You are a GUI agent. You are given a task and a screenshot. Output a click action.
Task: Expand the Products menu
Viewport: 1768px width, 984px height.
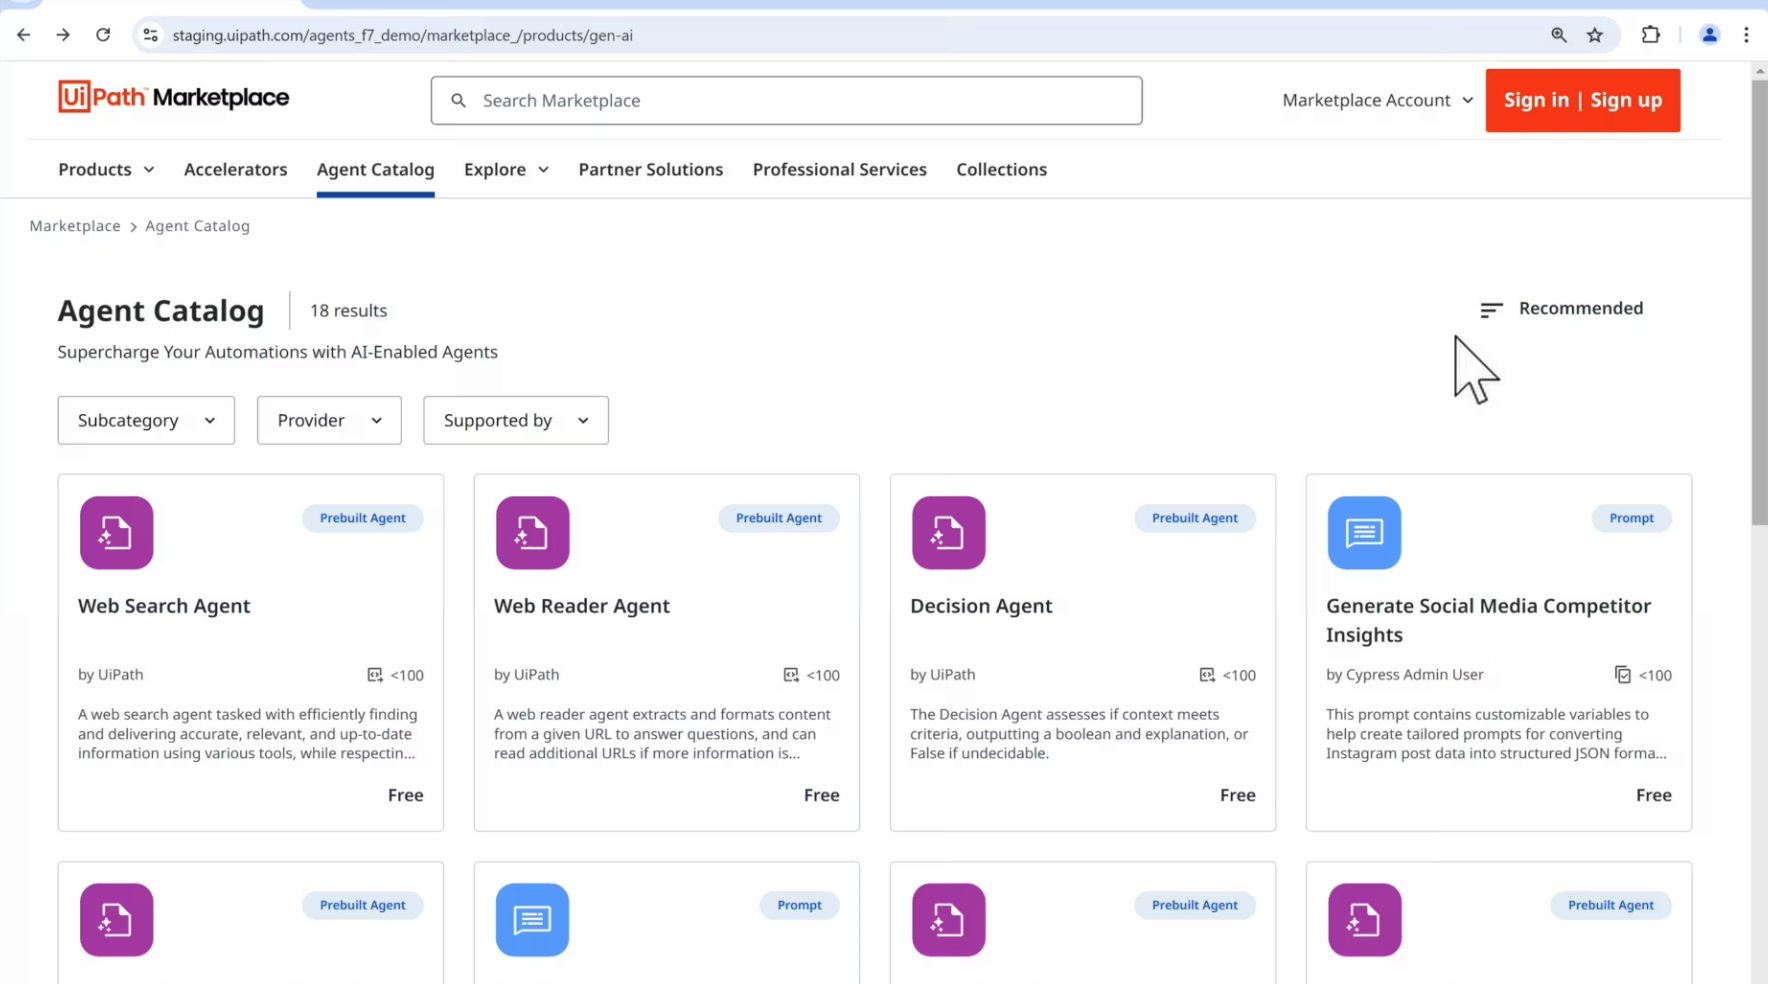coord(106,169)
